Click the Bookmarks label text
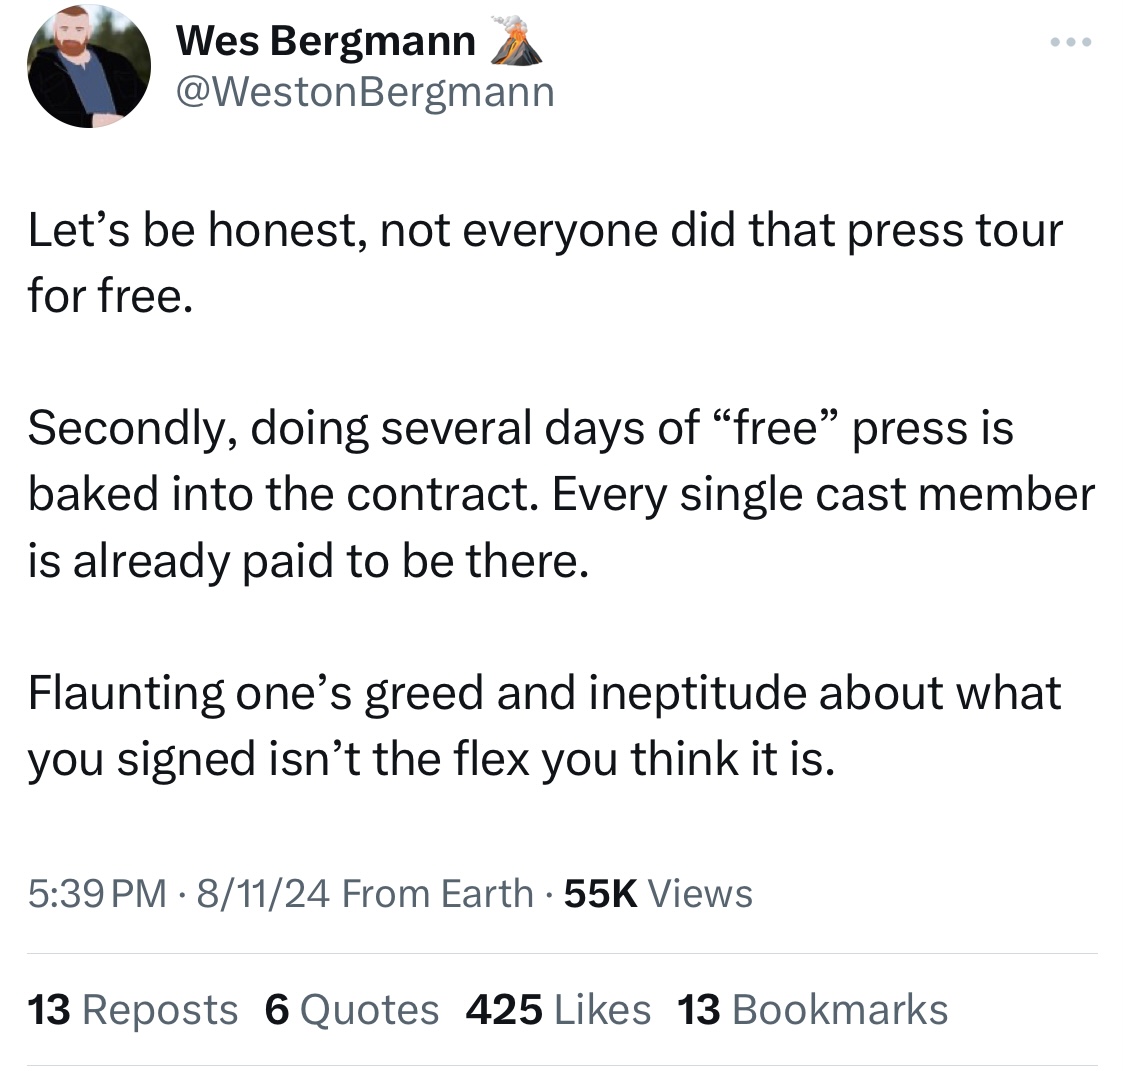The image size is (1125, 1071). pyautogui.click(x=840, y=1010)
